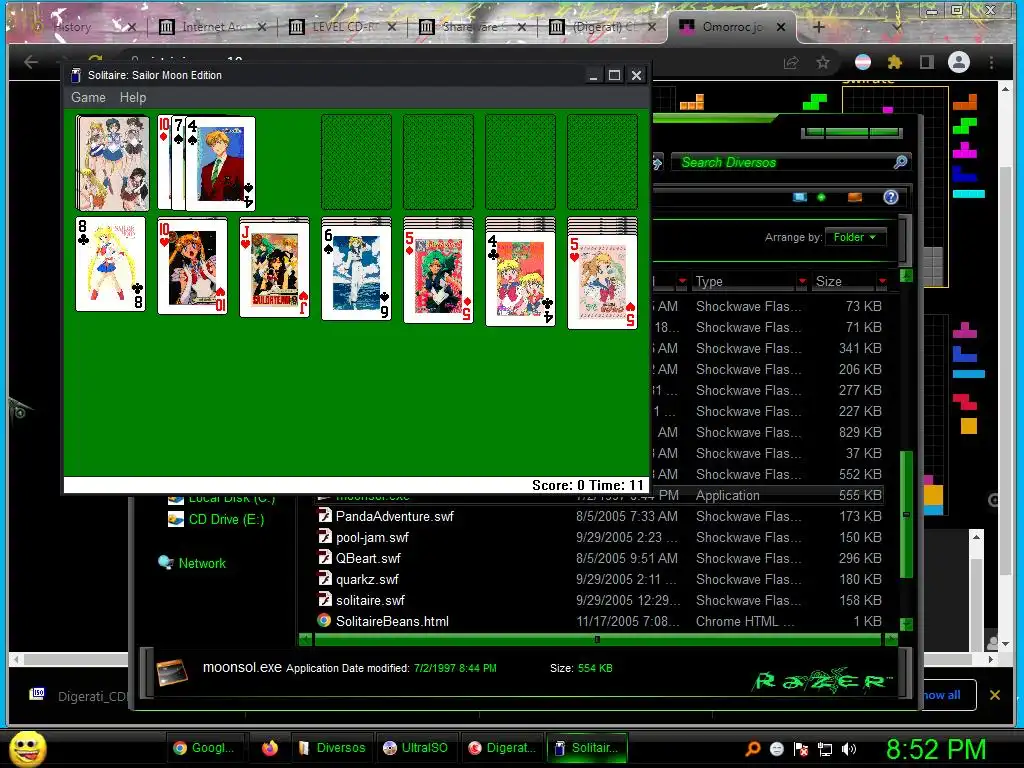The height and width of the screenshot is (768, 1024).
Task: Click the blue view icon in Explorer toolbar
Action: click(x=799, y=197)
